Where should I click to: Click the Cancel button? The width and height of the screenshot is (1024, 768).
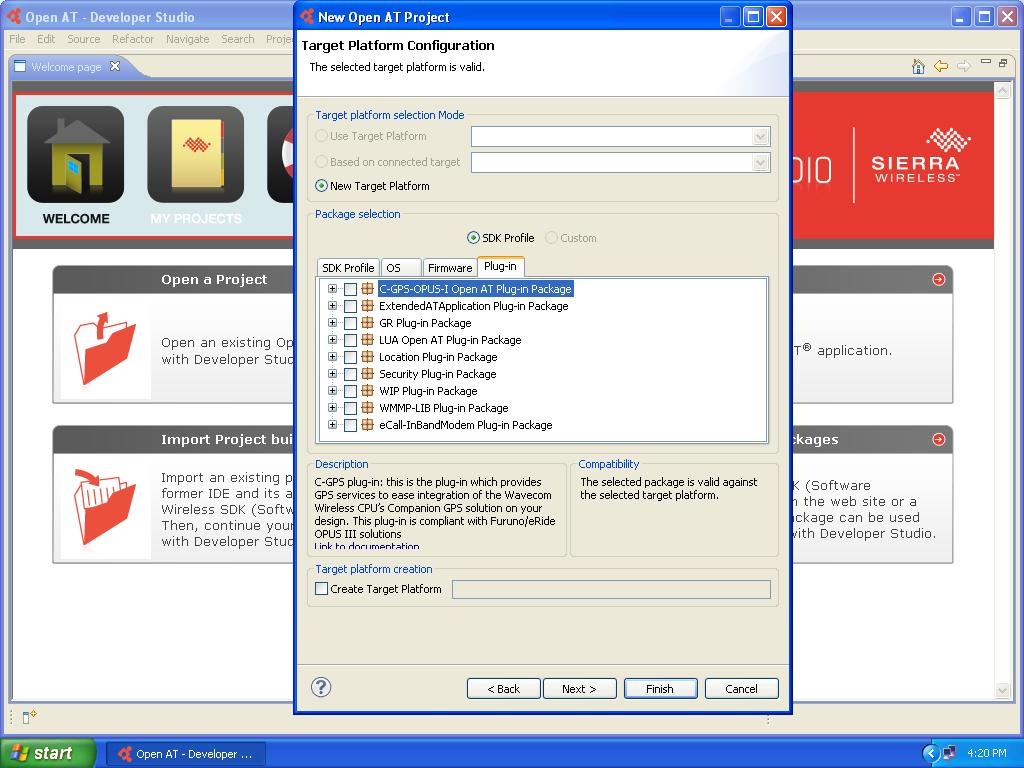coord(741,688)
